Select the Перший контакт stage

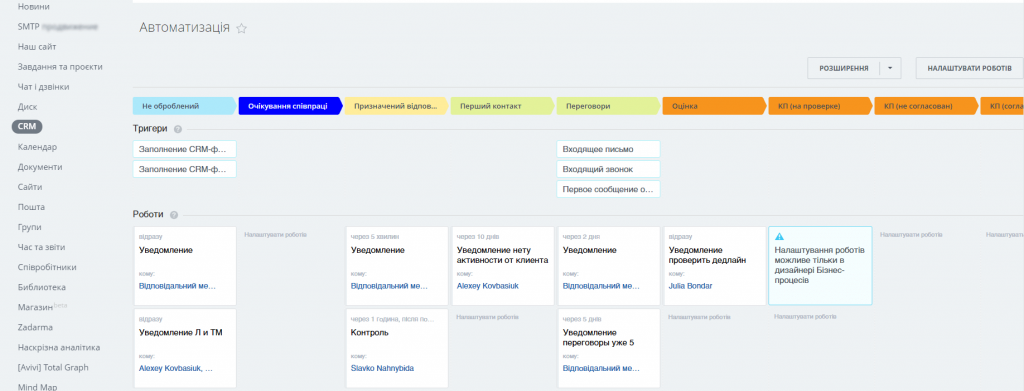click(502, 106)
